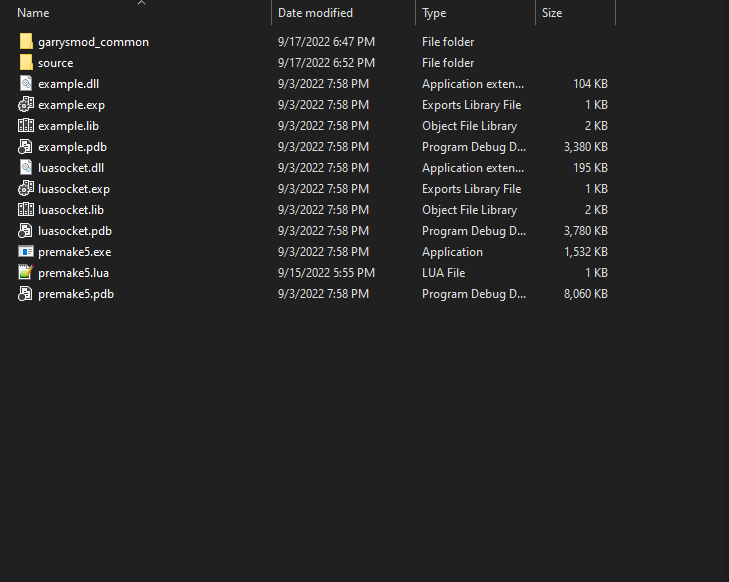This screenshot has width=729, height=582.
Task: Click Exports Library File type of example.exp
Action: pos(471,105)
